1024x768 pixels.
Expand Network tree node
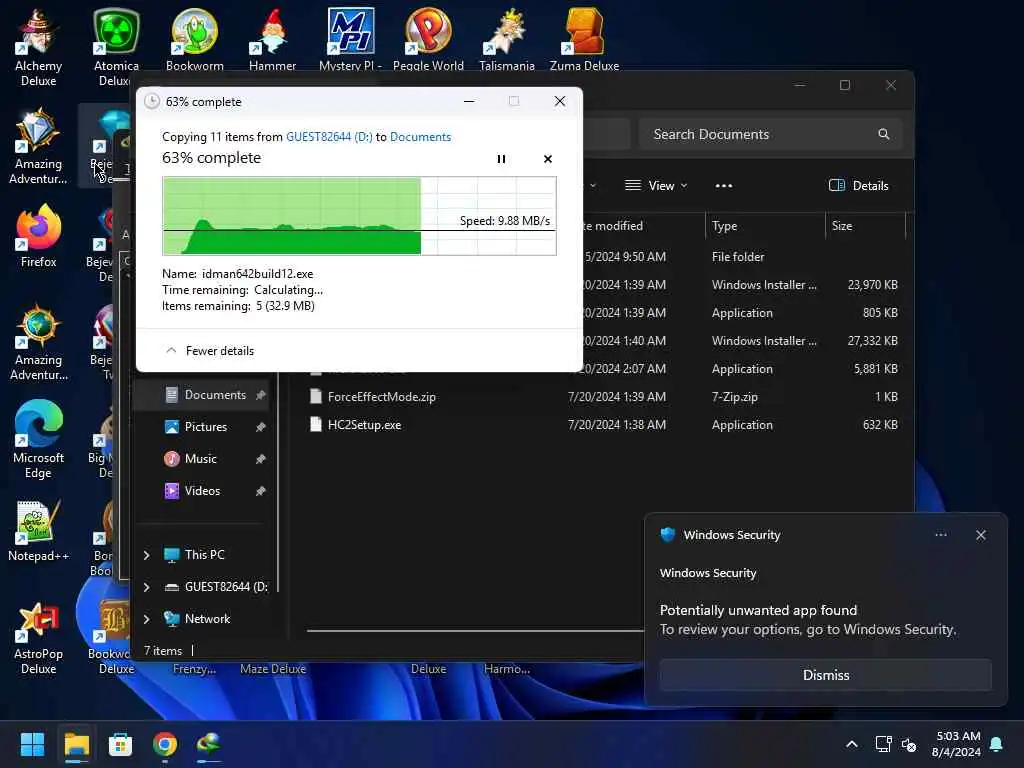(x=146, y=618)
